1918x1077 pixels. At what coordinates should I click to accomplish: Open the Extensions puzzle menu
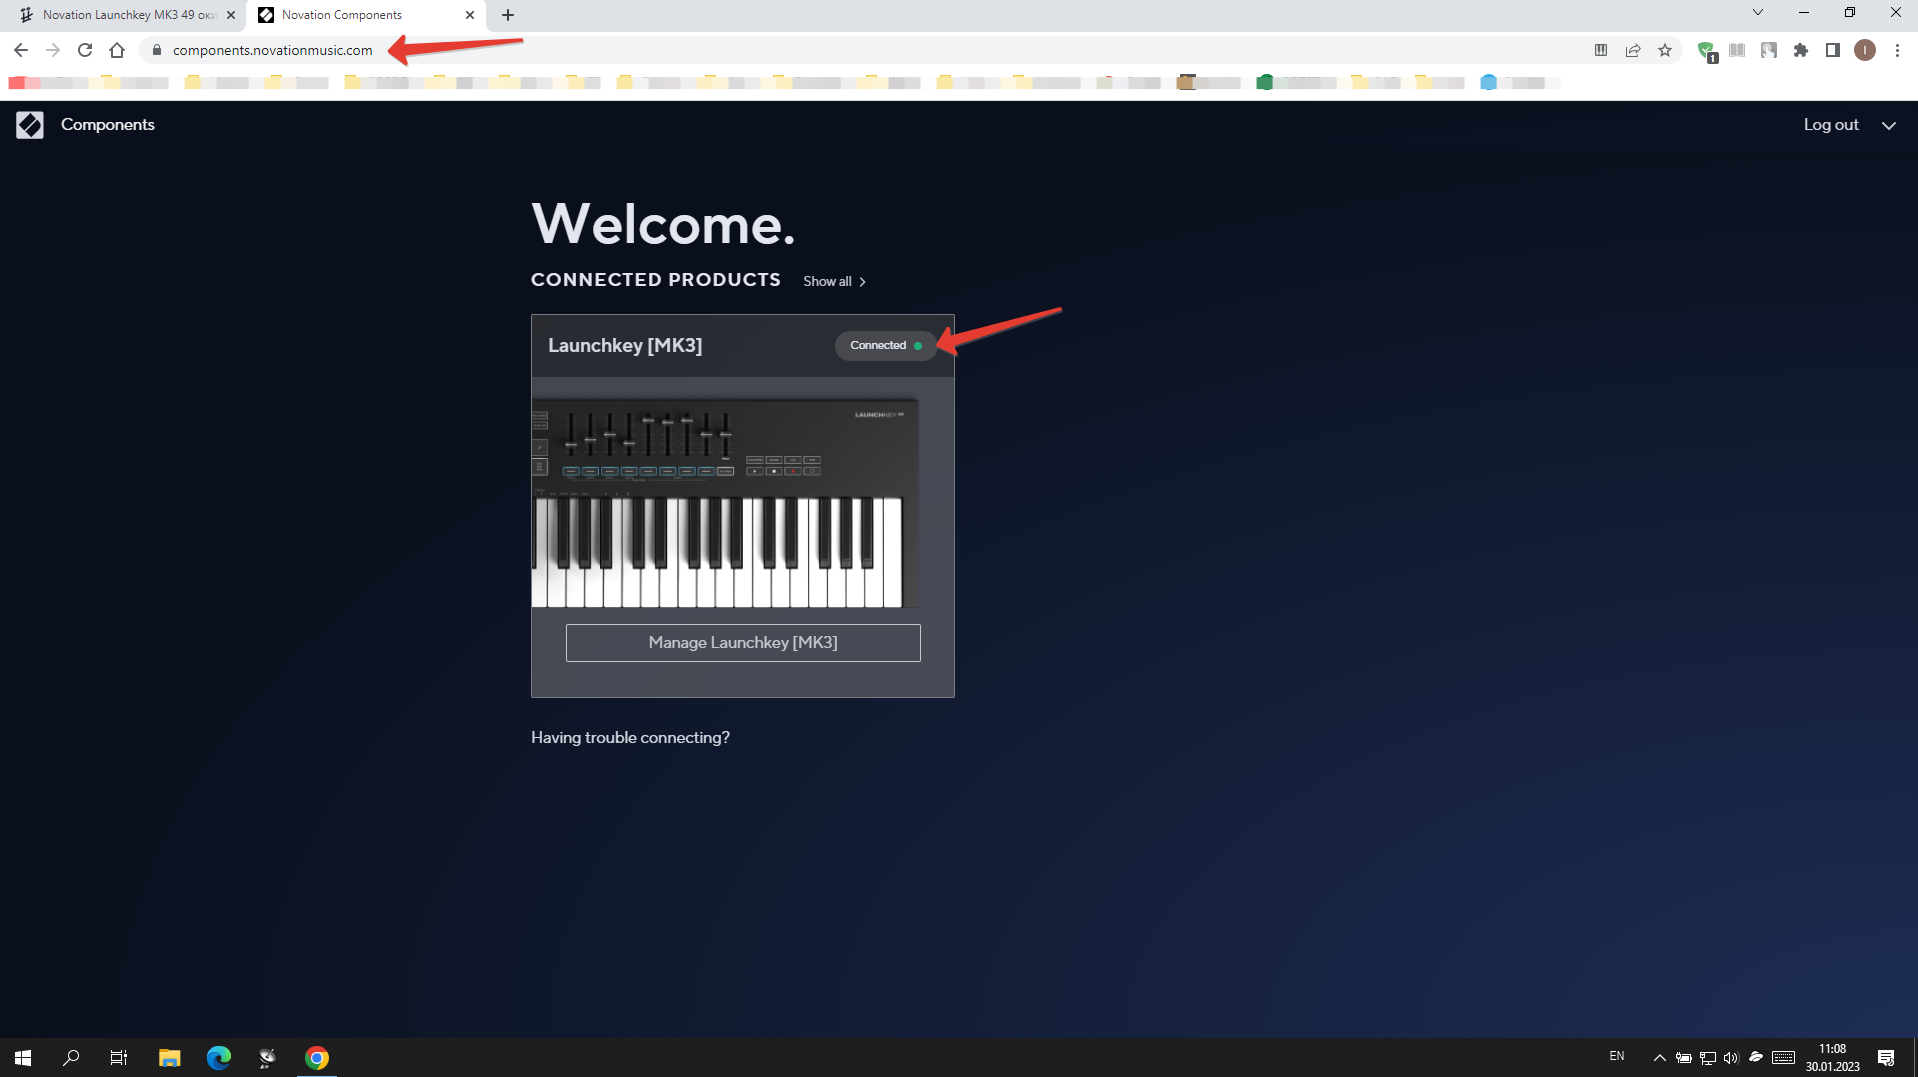click(x=1801, y=50)
